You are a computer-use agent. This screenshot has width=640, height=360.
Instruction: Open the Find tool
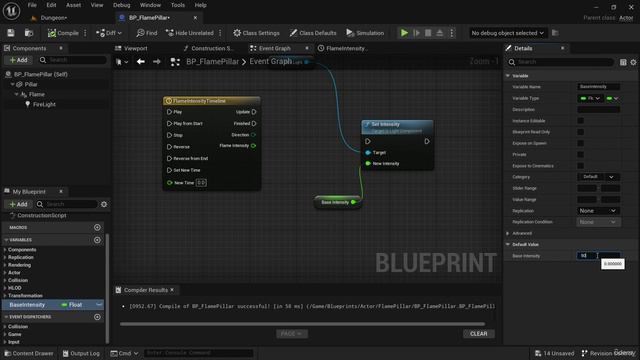[x=147, y=33]
